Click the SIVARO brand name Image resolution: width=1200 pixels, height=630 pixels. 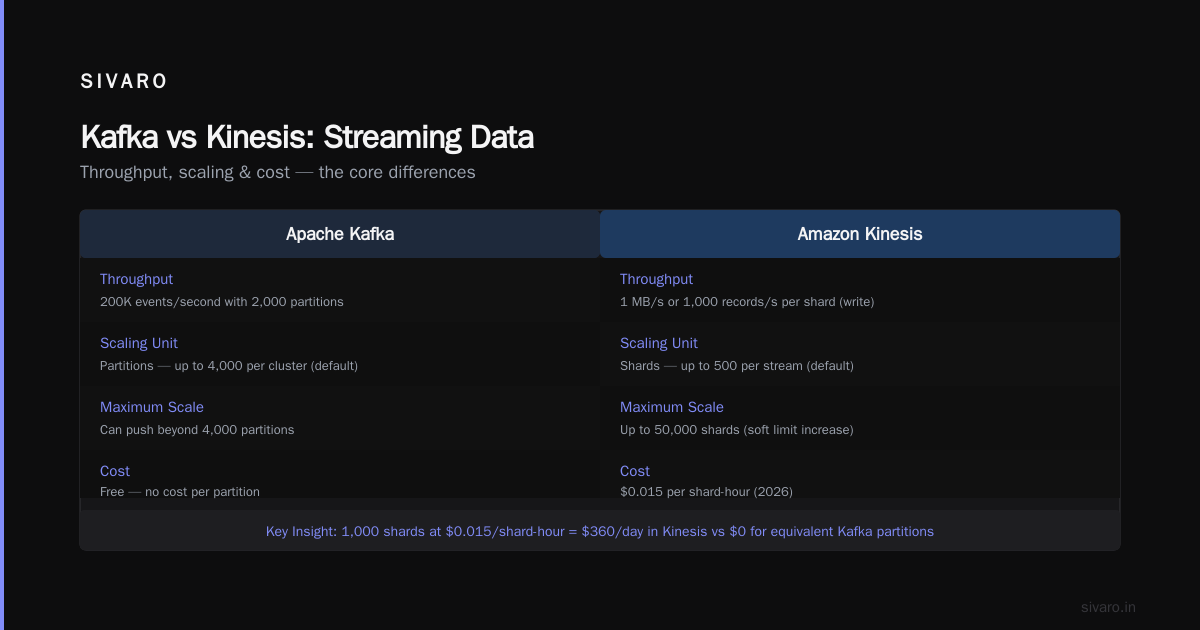(x=124, y=82)
